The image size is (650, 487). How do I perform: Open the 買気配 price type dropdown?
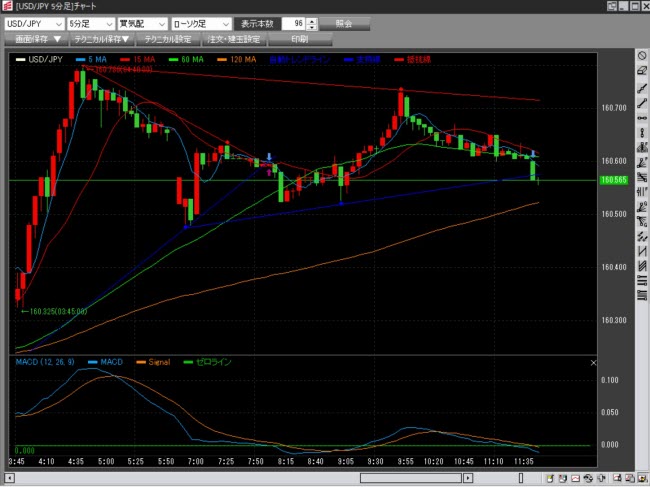143,24
